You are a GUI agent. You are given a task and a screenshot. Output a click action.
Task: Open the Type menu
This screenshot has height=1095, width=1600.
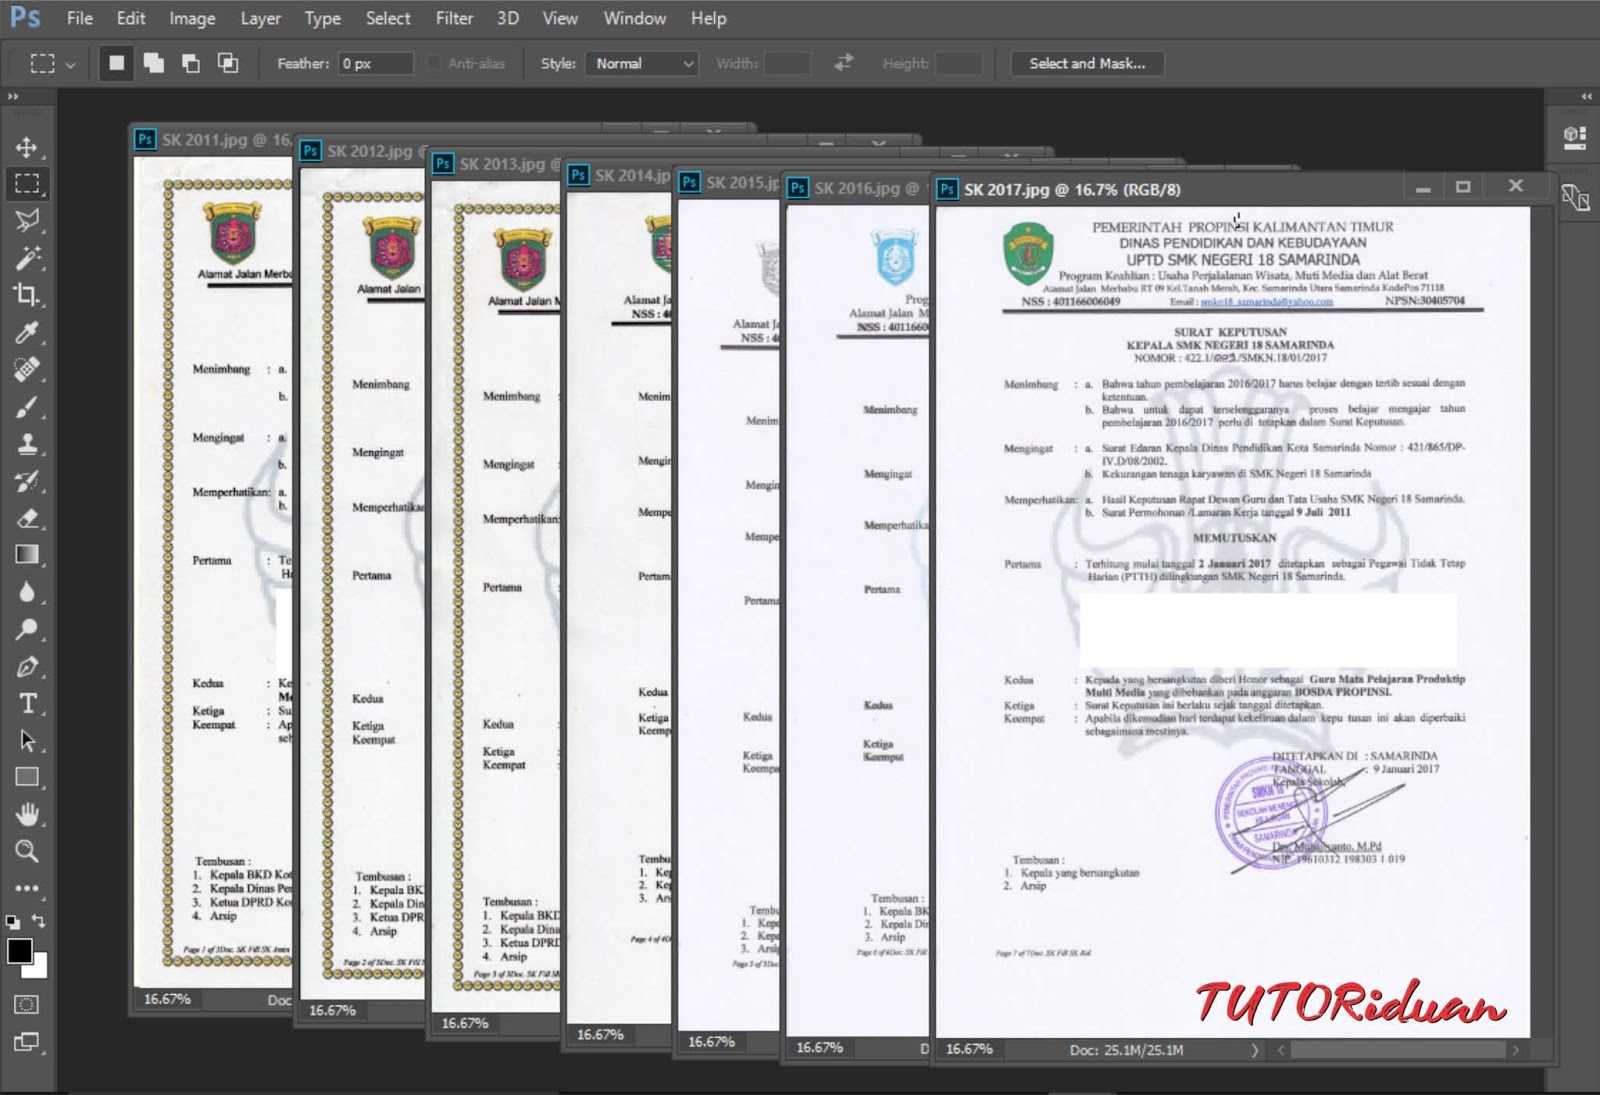tap(322, 18)
